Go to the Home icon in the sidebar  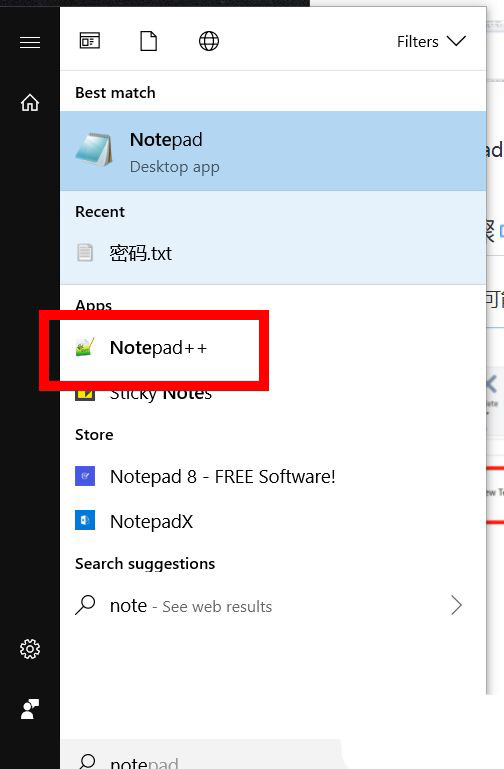pyautogui.click(x=30, y=103)
